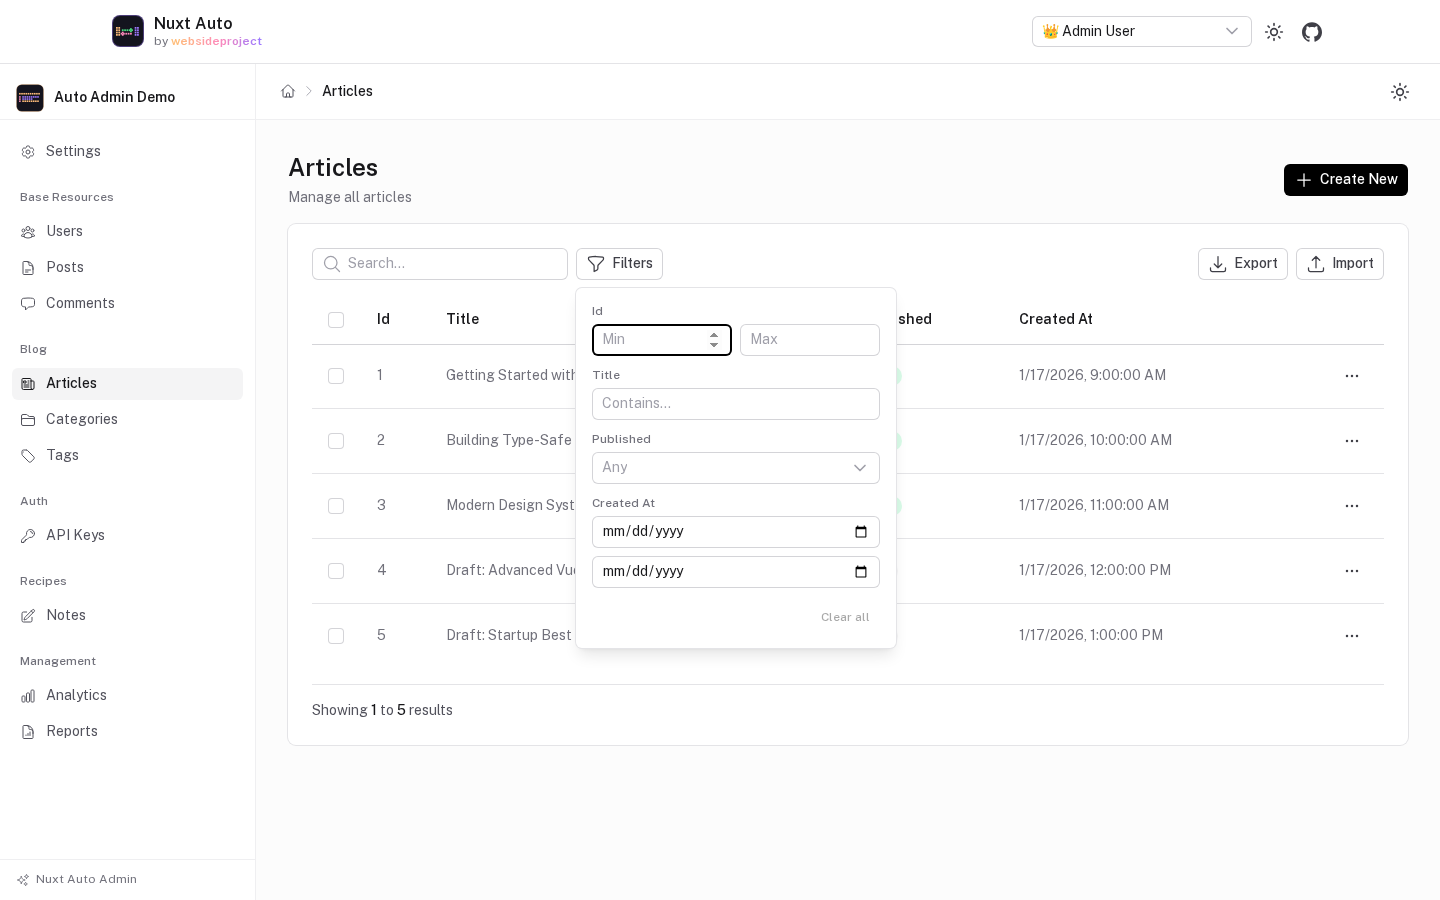
Task: Select the checkbox for article 5
Action: coord(336,636)
